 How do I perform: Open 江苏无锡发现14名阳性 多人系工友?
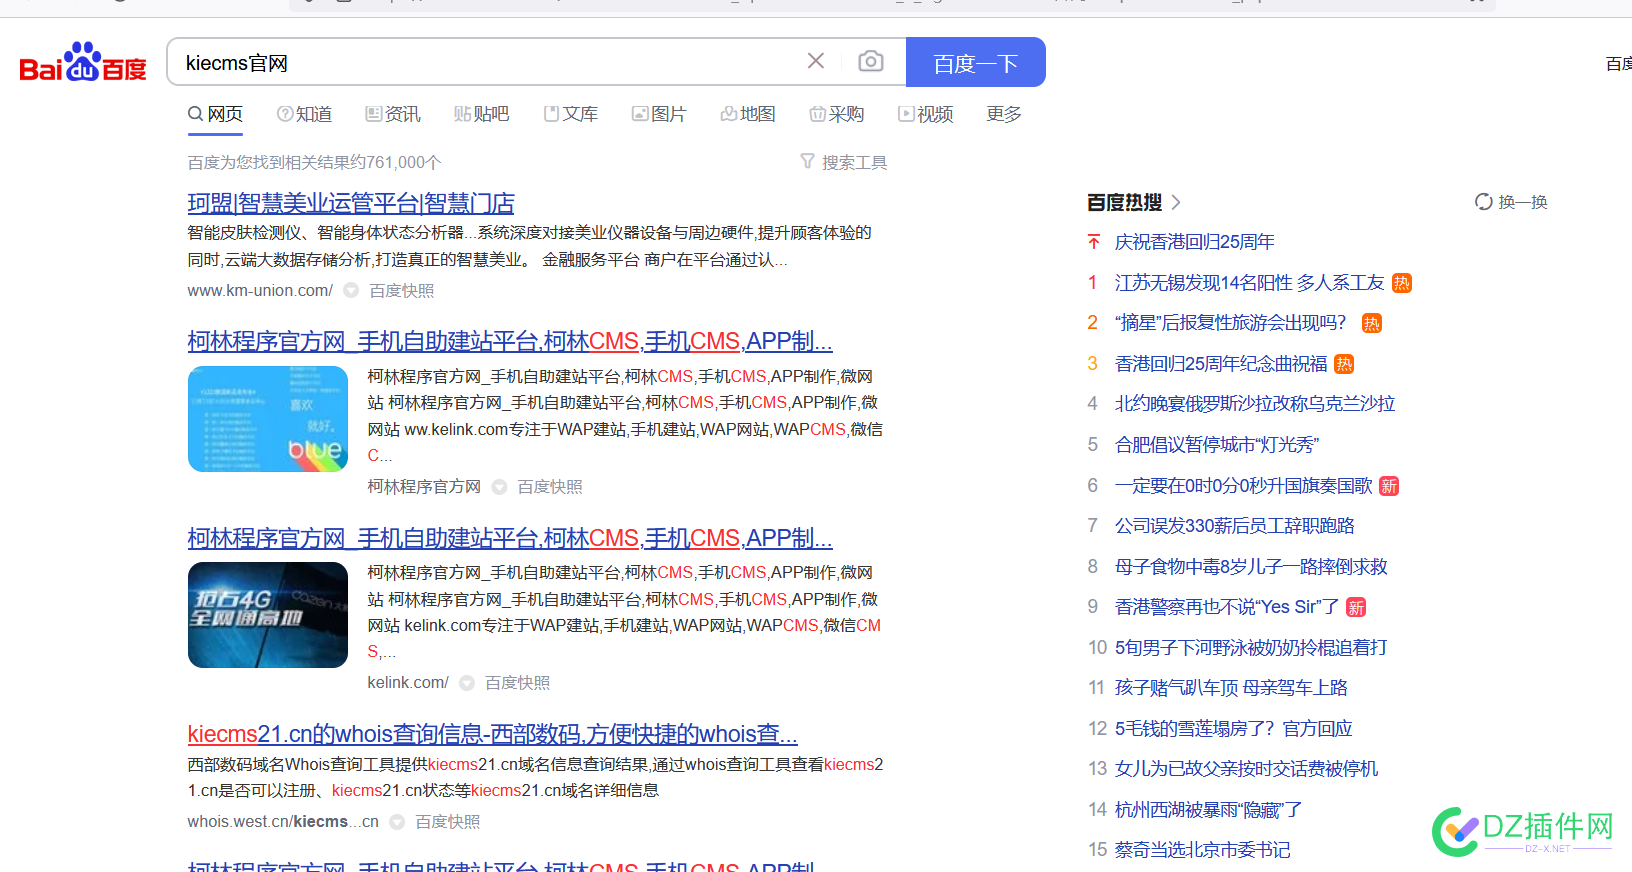1250,283
